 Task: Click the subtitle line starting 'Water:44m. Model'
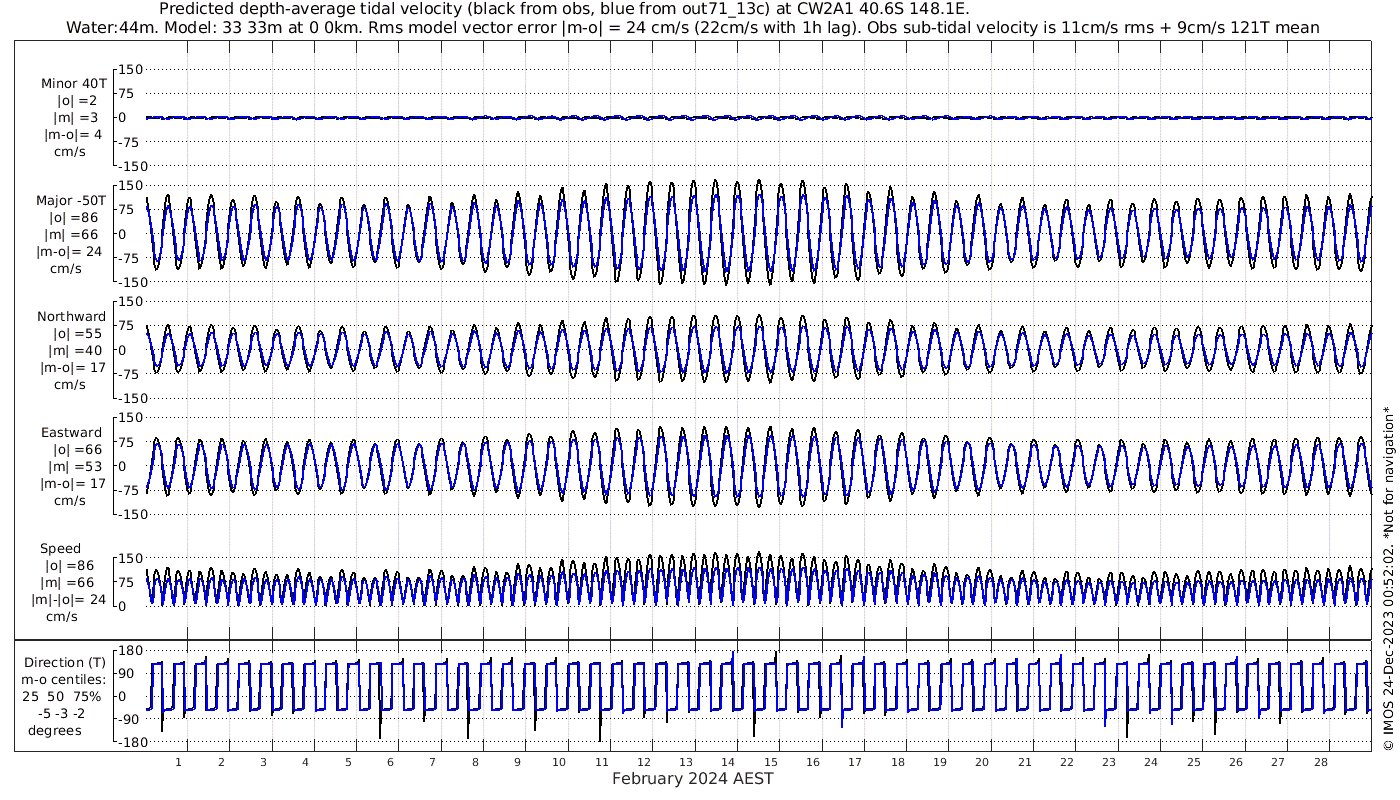(691, 28)
